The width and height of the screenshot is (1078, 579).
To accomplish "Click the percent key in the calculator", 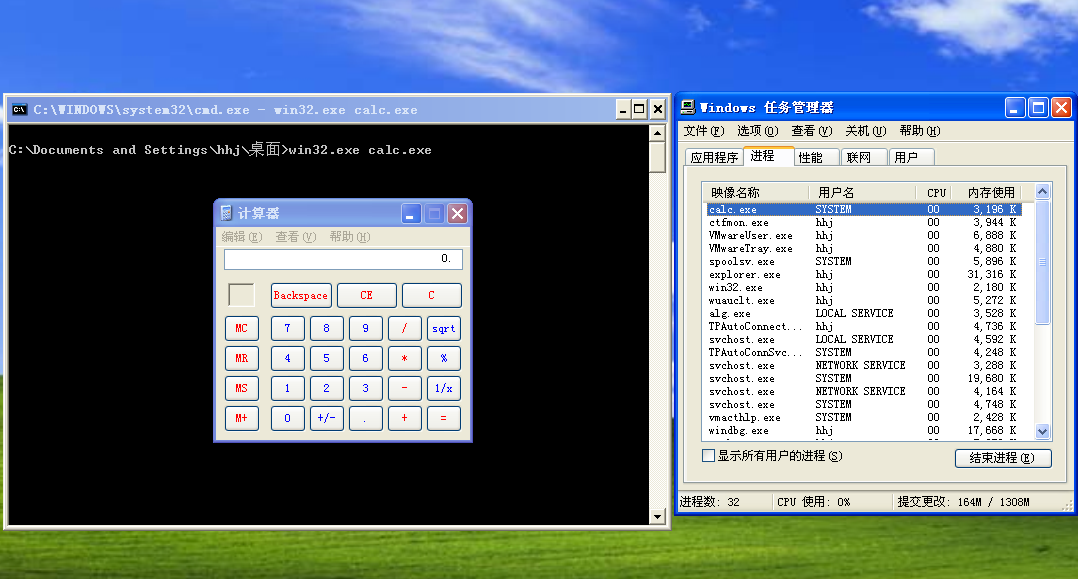I will [x=443, y=358].
